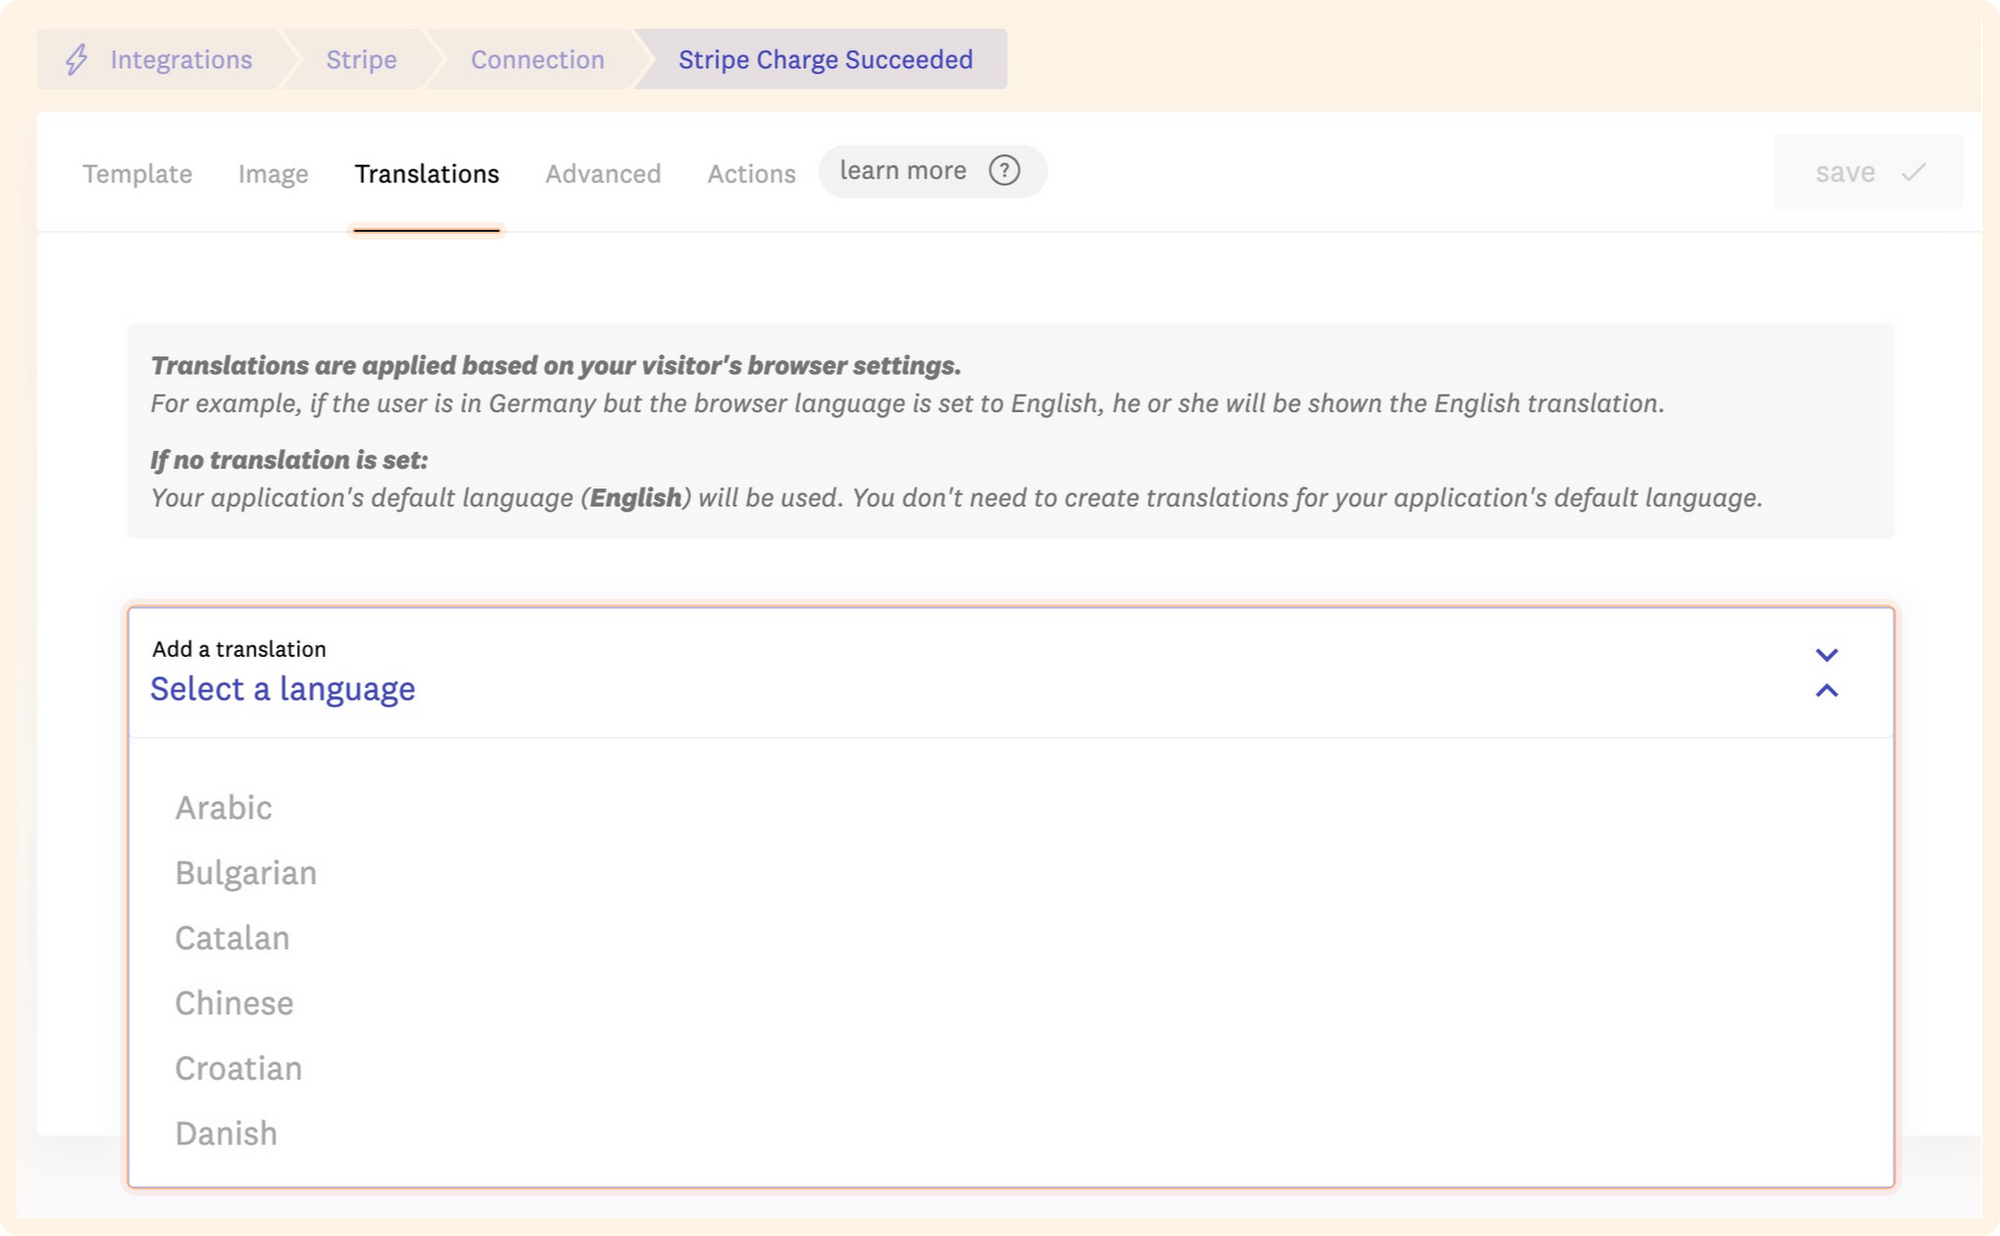Select the Translations tab

[427, 174]
